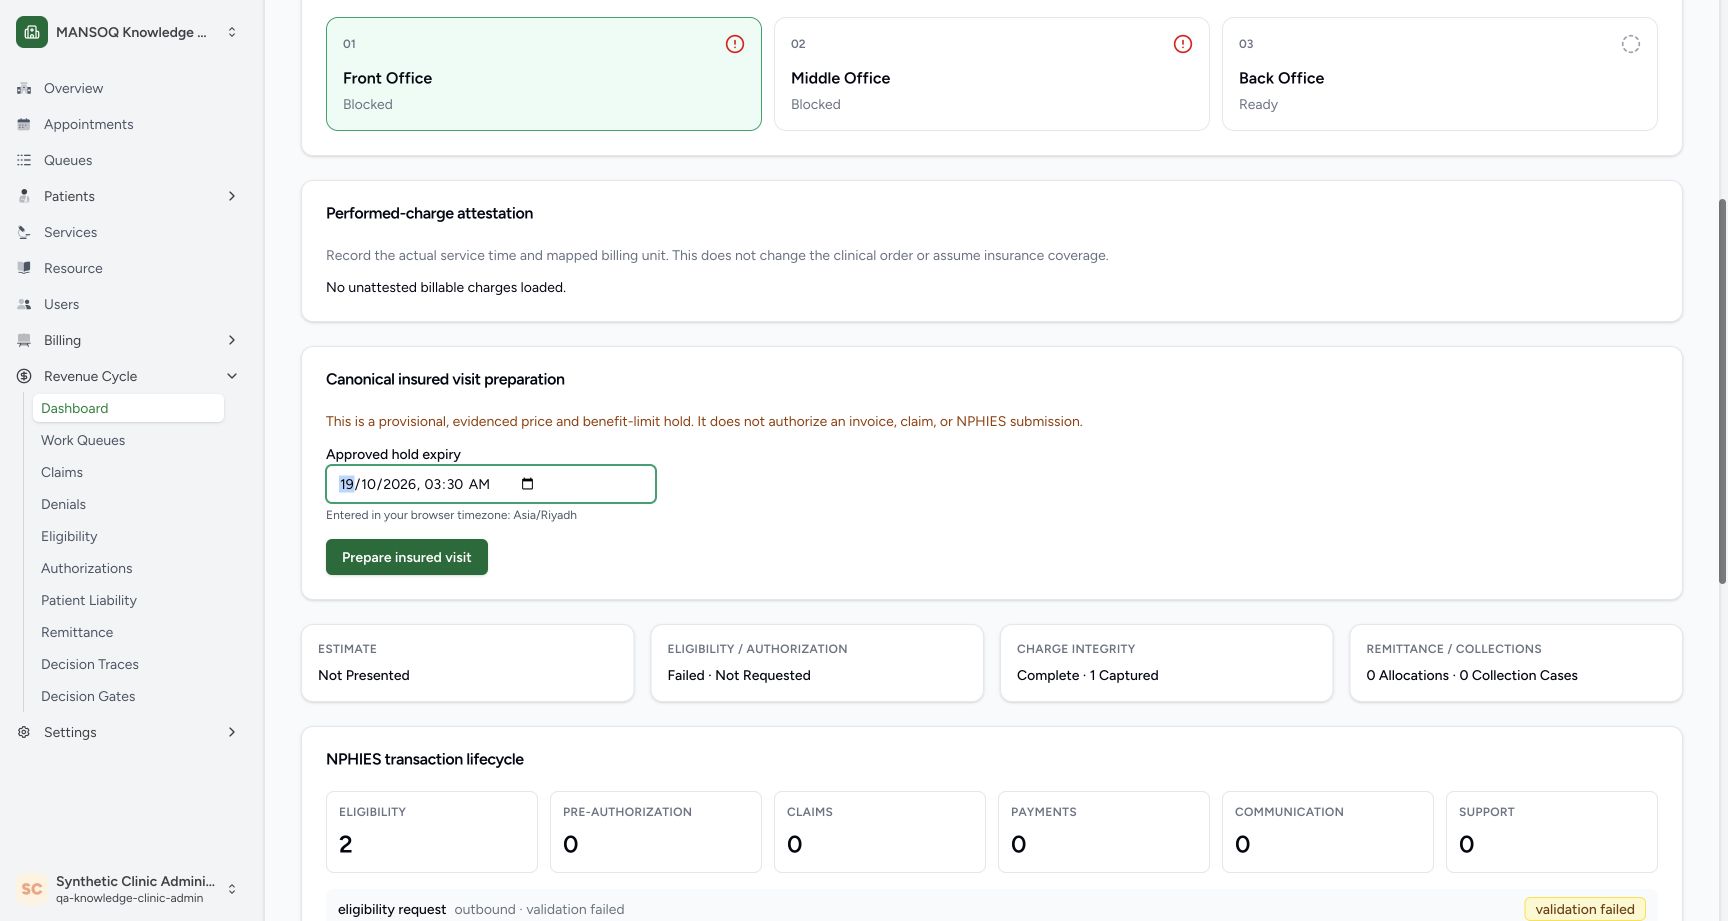Select the Middle Office stage card

[x=992, y=74]
